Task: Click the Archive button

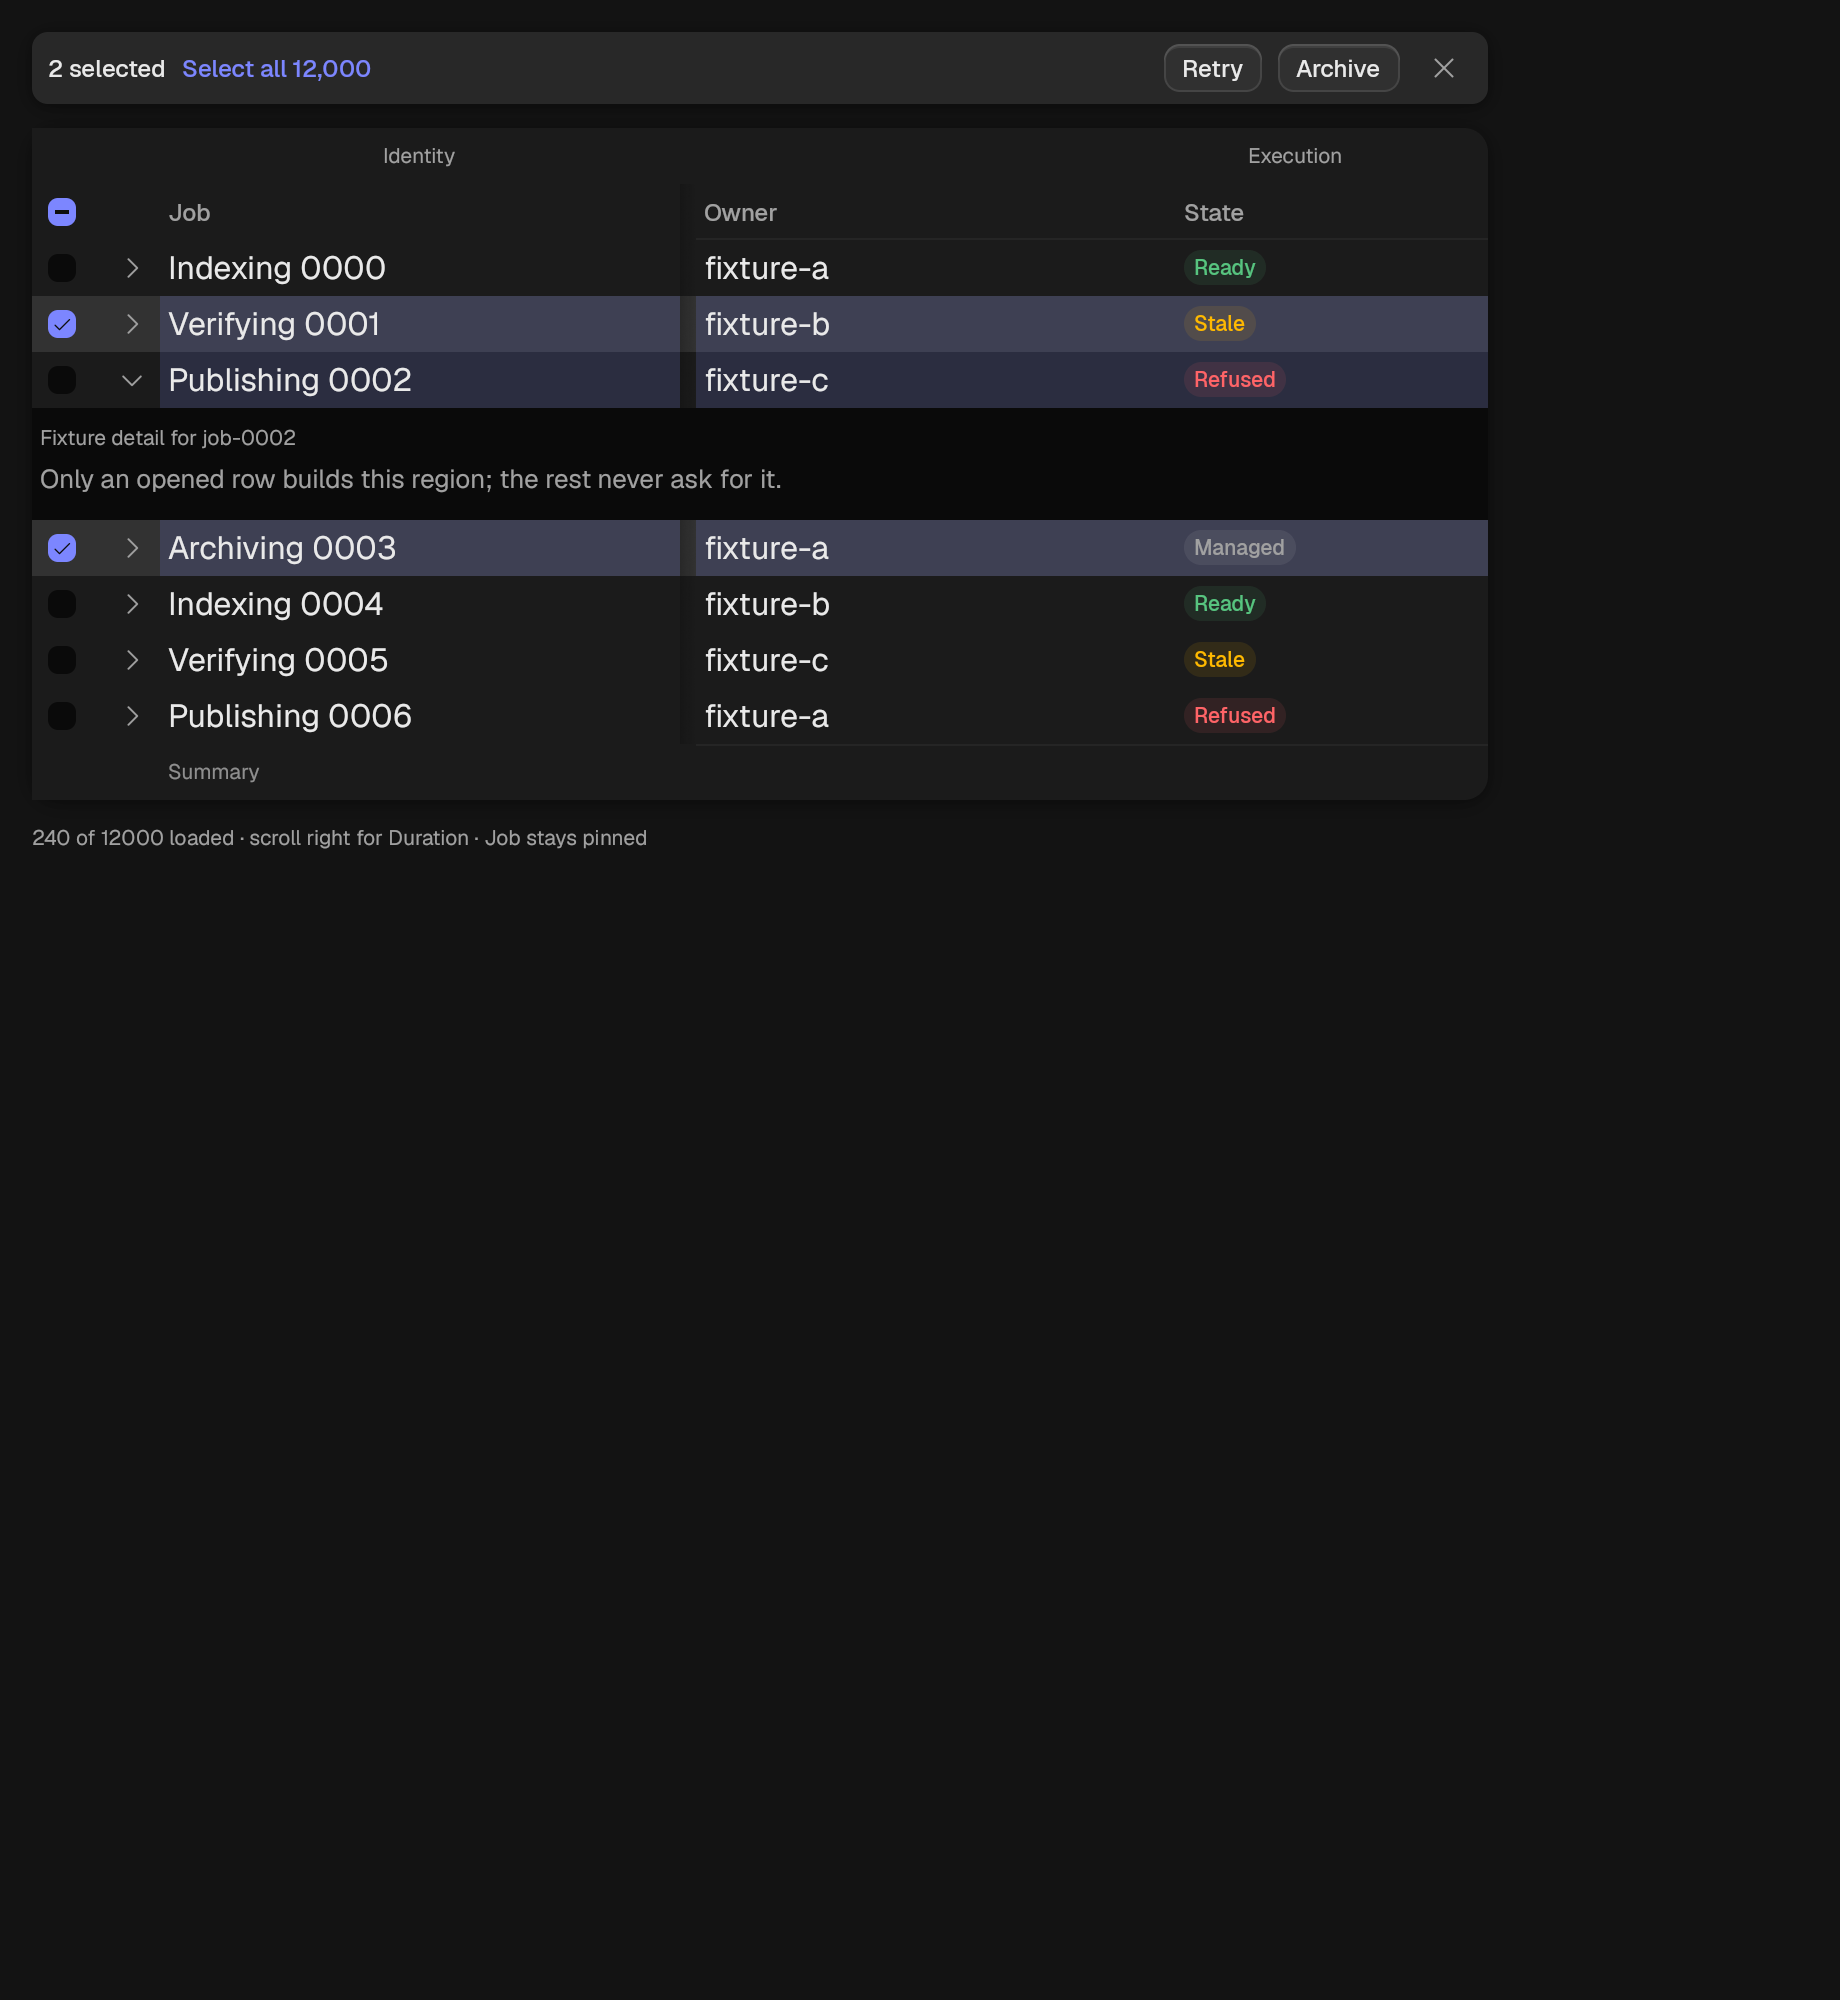Action: click(x=1338, y=68)
